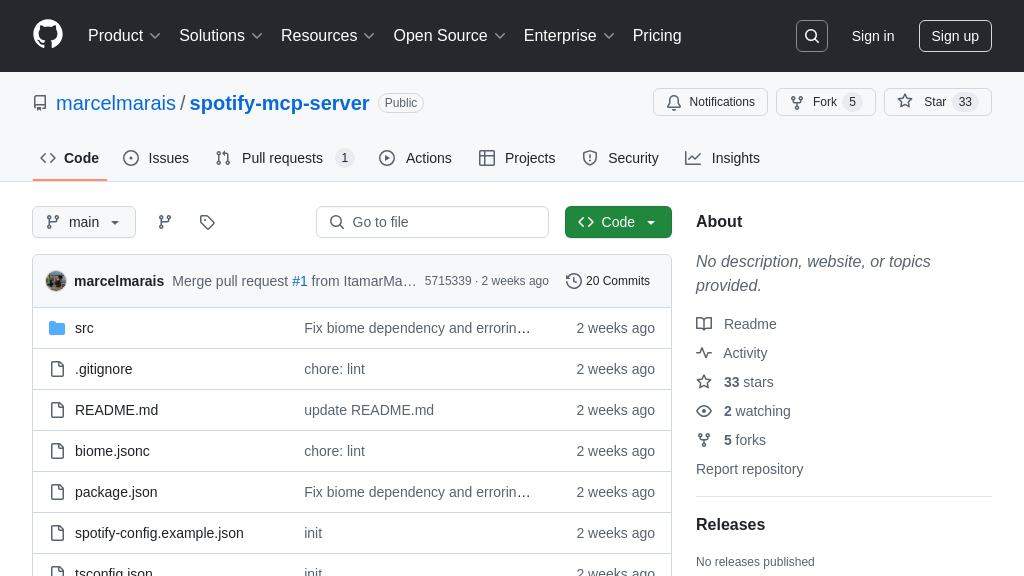Open pull request #1 link
This screenshot has width=1024, height=576.
[x=300, y=281]
